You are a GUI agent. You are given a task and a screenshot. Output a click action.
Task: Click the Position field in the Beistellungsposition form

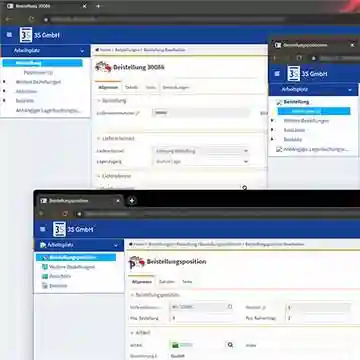click(318, 307)
